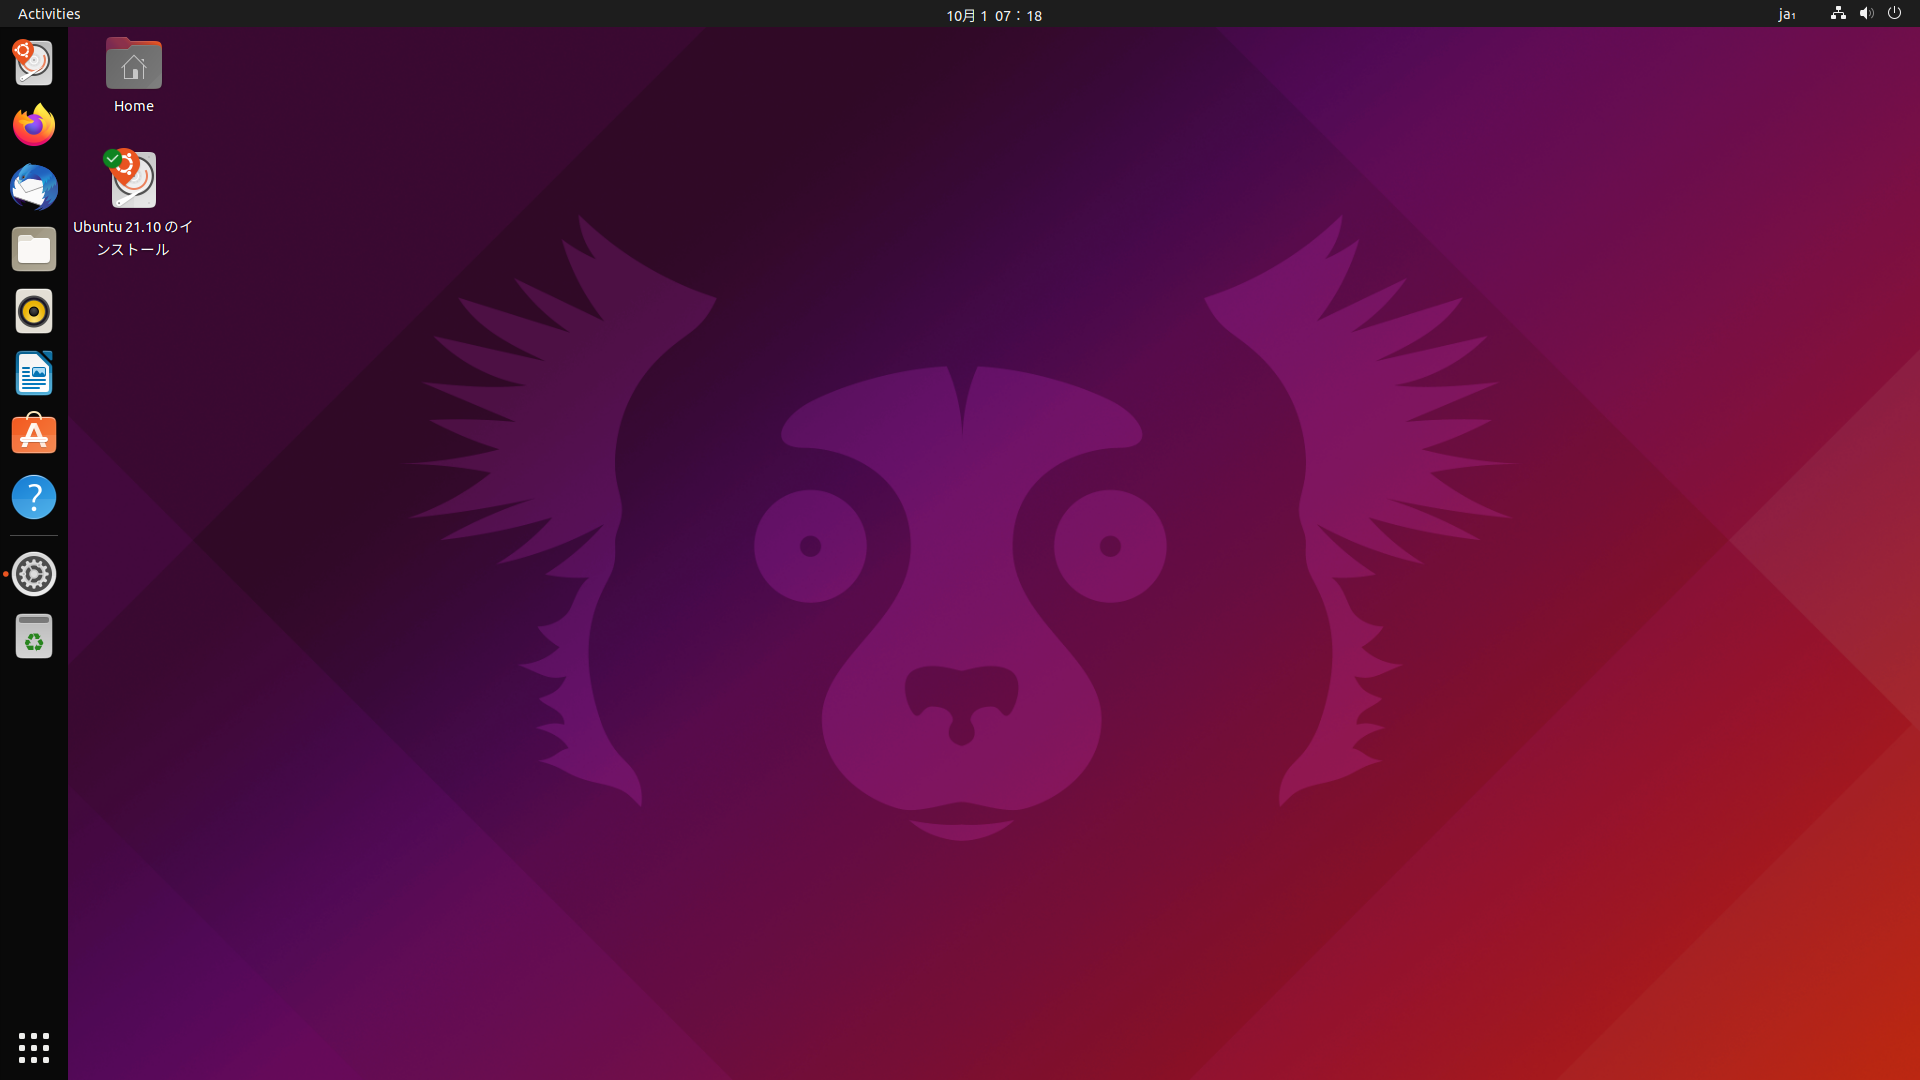Select Ubuntu 21.10 install desktop icon
1920x1080 pixels.
tap(133, 182)
